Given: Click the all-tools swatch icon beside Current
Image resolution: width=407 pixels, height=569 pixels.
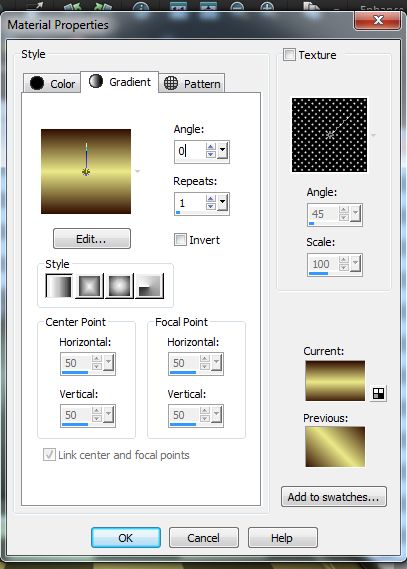Looking at the screenshot, I should tap(378, 393).
